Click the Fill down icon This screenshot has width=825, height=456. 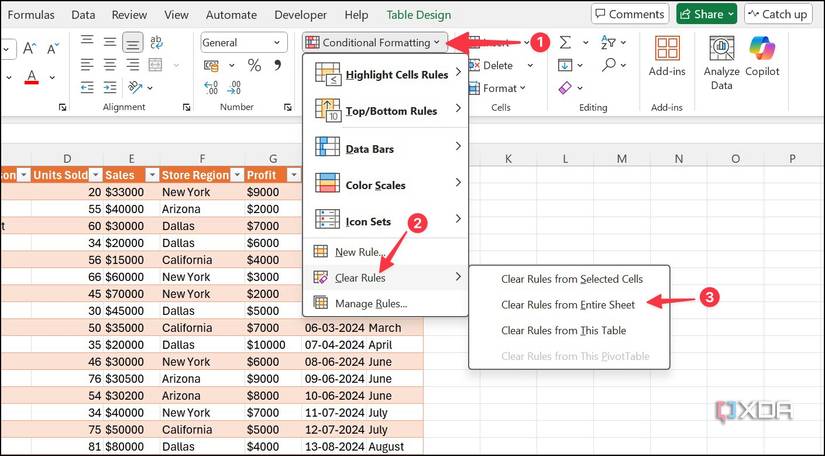[565, 65]
